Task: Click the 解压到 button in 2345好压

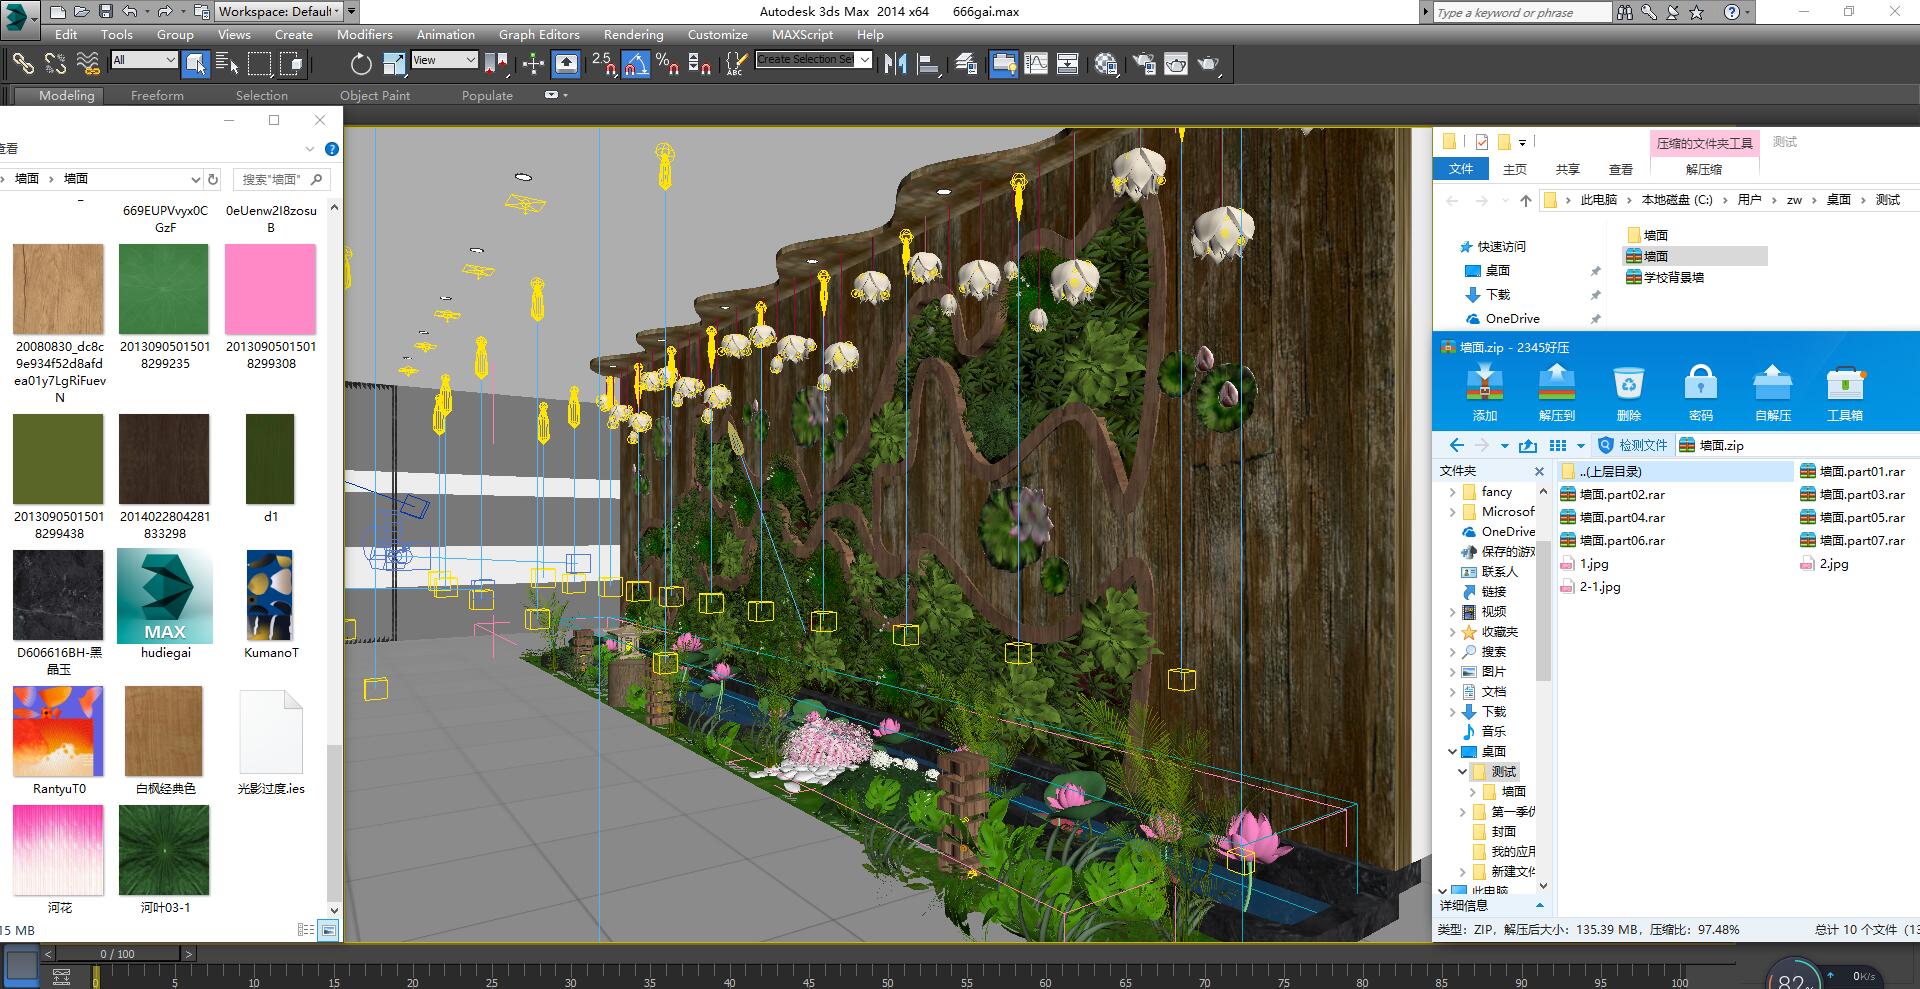Action: coord(1556,393)
